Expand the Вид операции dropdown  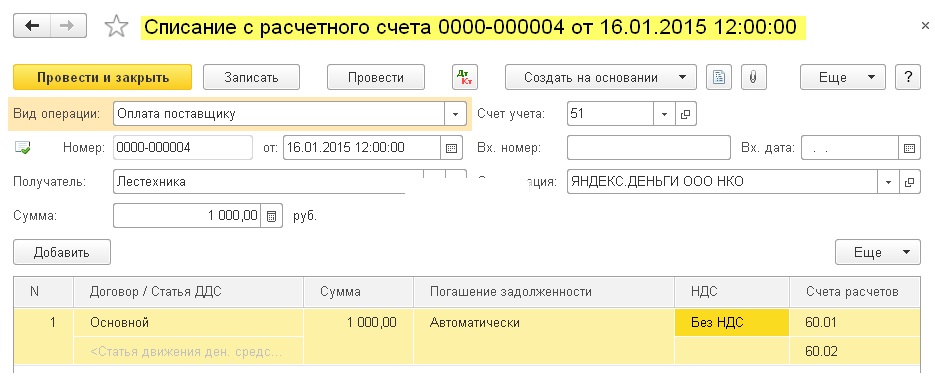(456, 113)
